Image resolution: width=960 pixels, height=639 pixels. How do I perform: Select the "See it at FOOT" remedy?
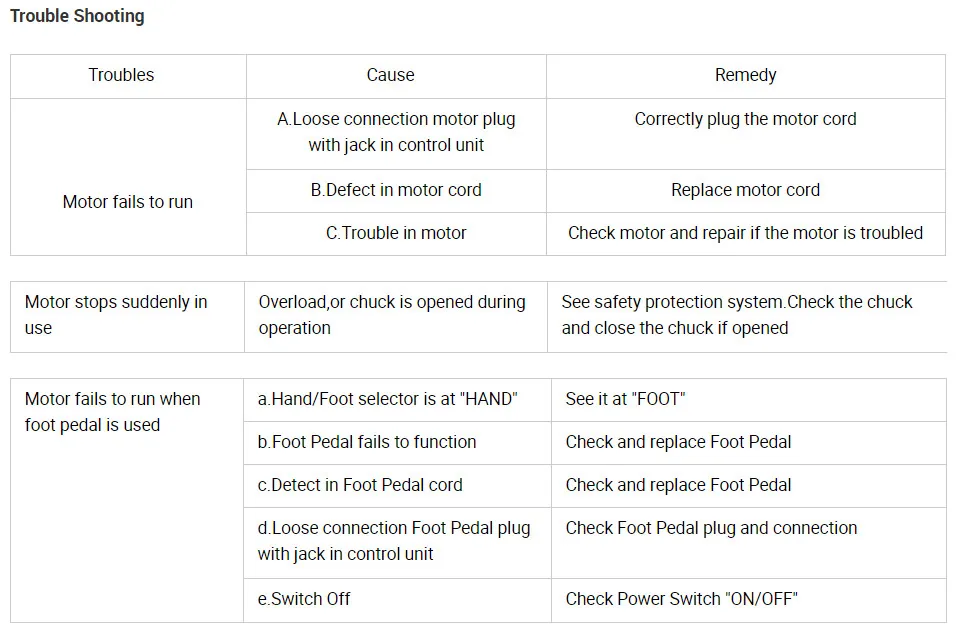pos(625,399)
